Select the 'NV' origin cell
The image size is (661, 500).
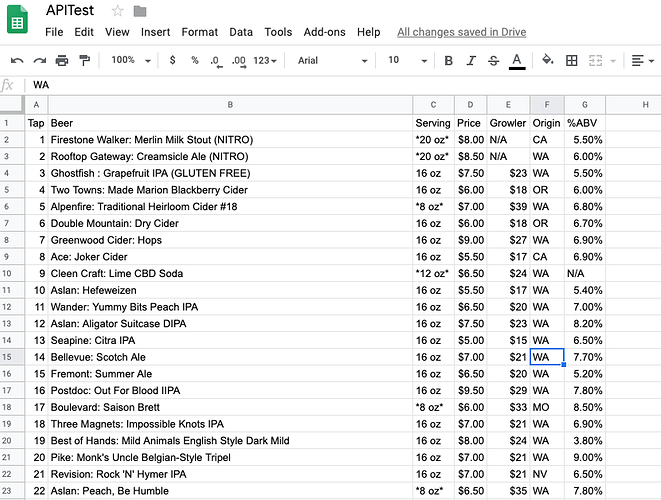547,474
